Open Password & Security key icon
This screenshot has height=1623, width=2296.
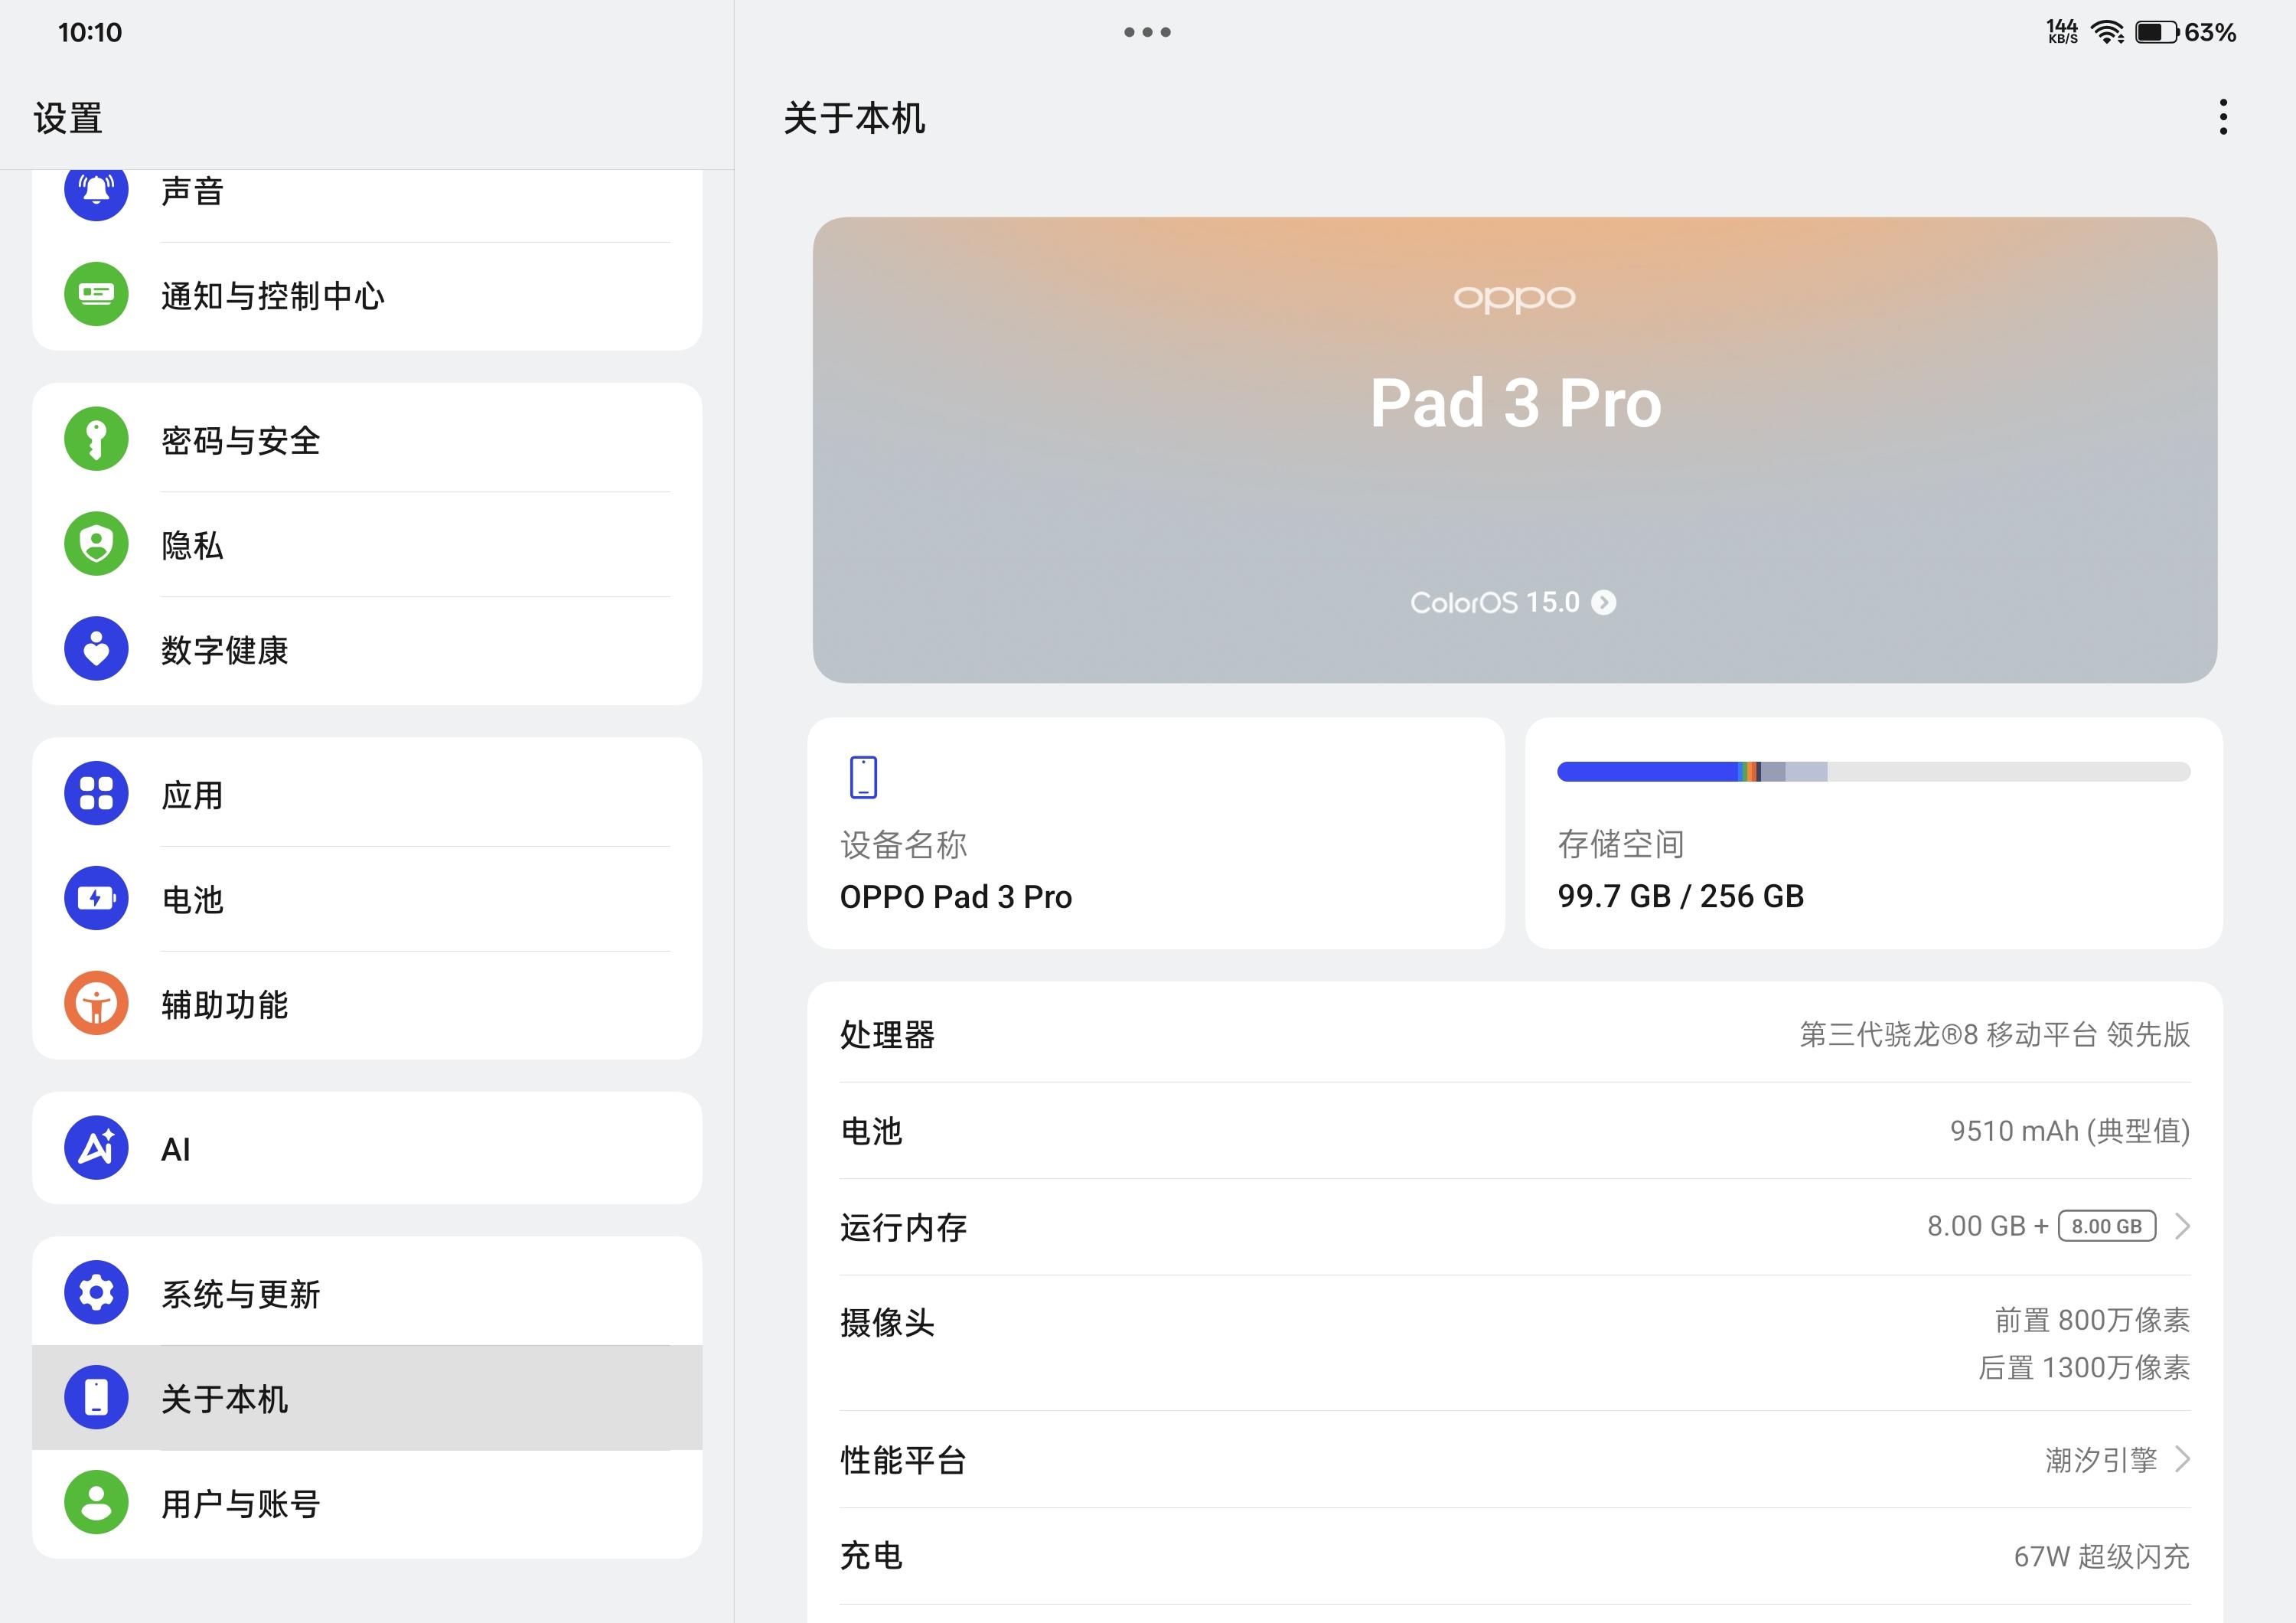point(96,439)
